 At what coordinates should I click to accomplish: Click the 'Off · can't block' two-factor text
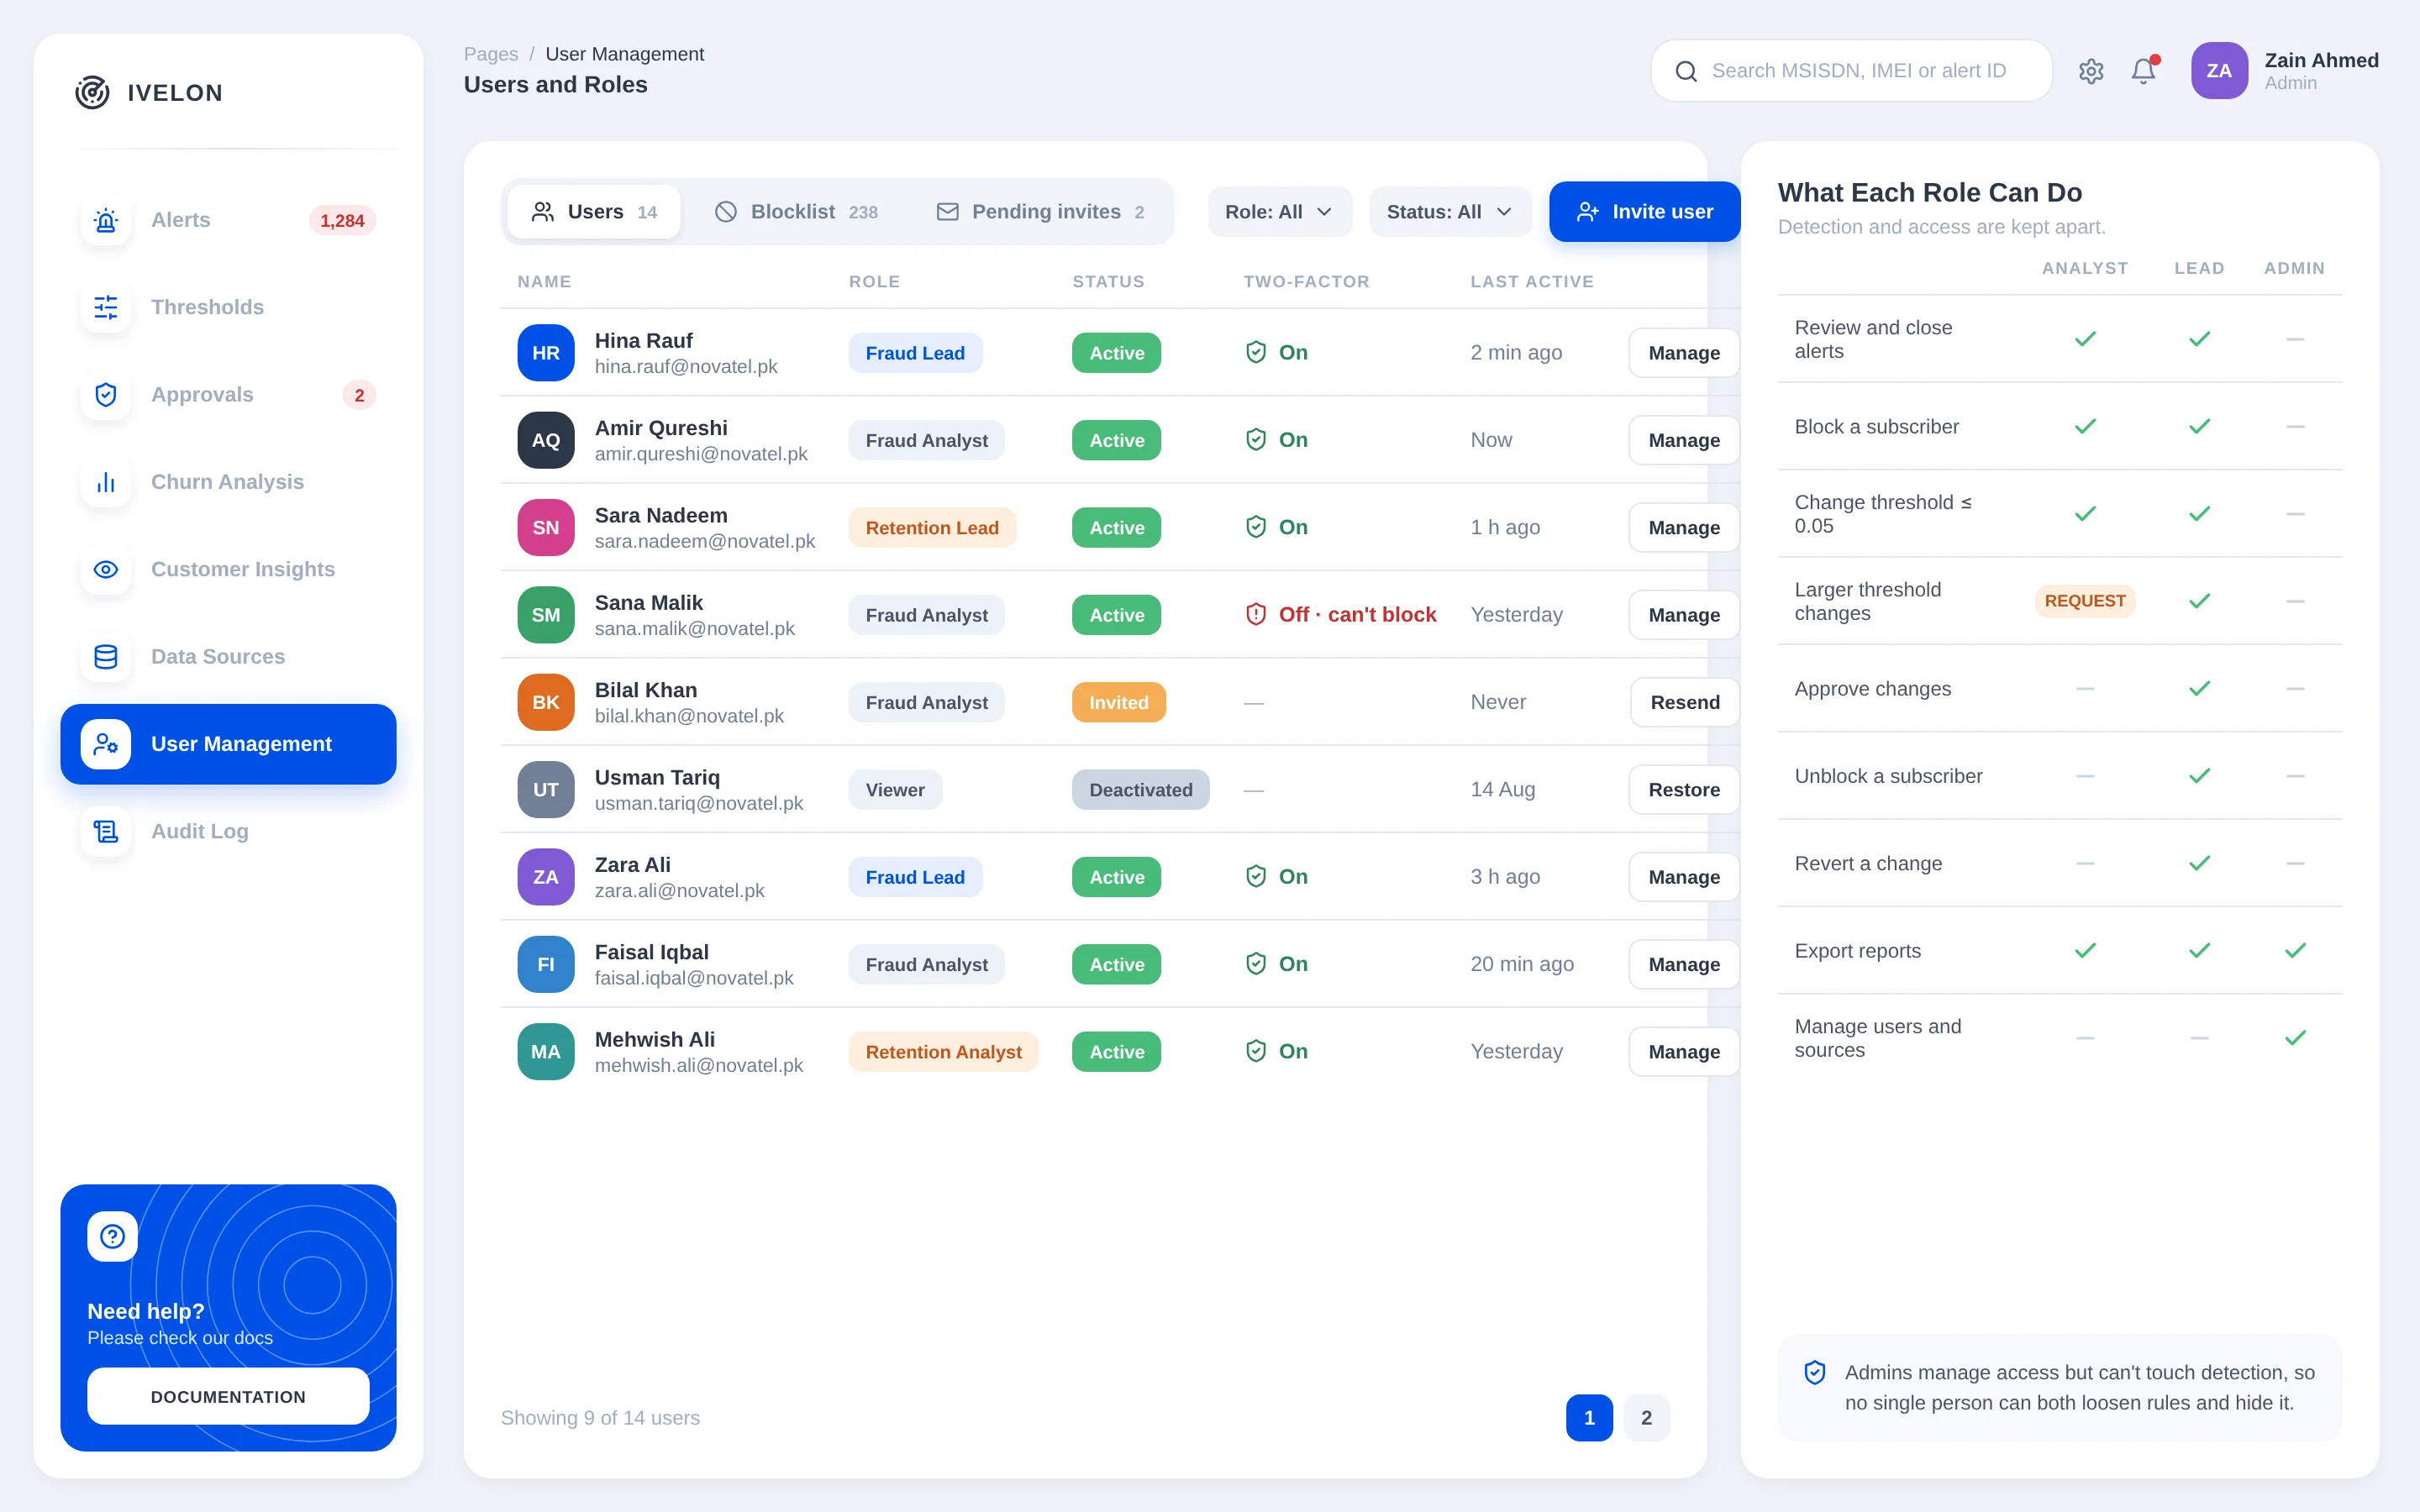[x=1357, y=614]
